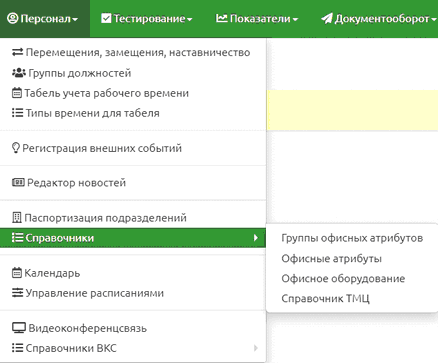The image size is (438, 363).
Task: Open the Тестирование menu
Action: (x=147, y=19)
